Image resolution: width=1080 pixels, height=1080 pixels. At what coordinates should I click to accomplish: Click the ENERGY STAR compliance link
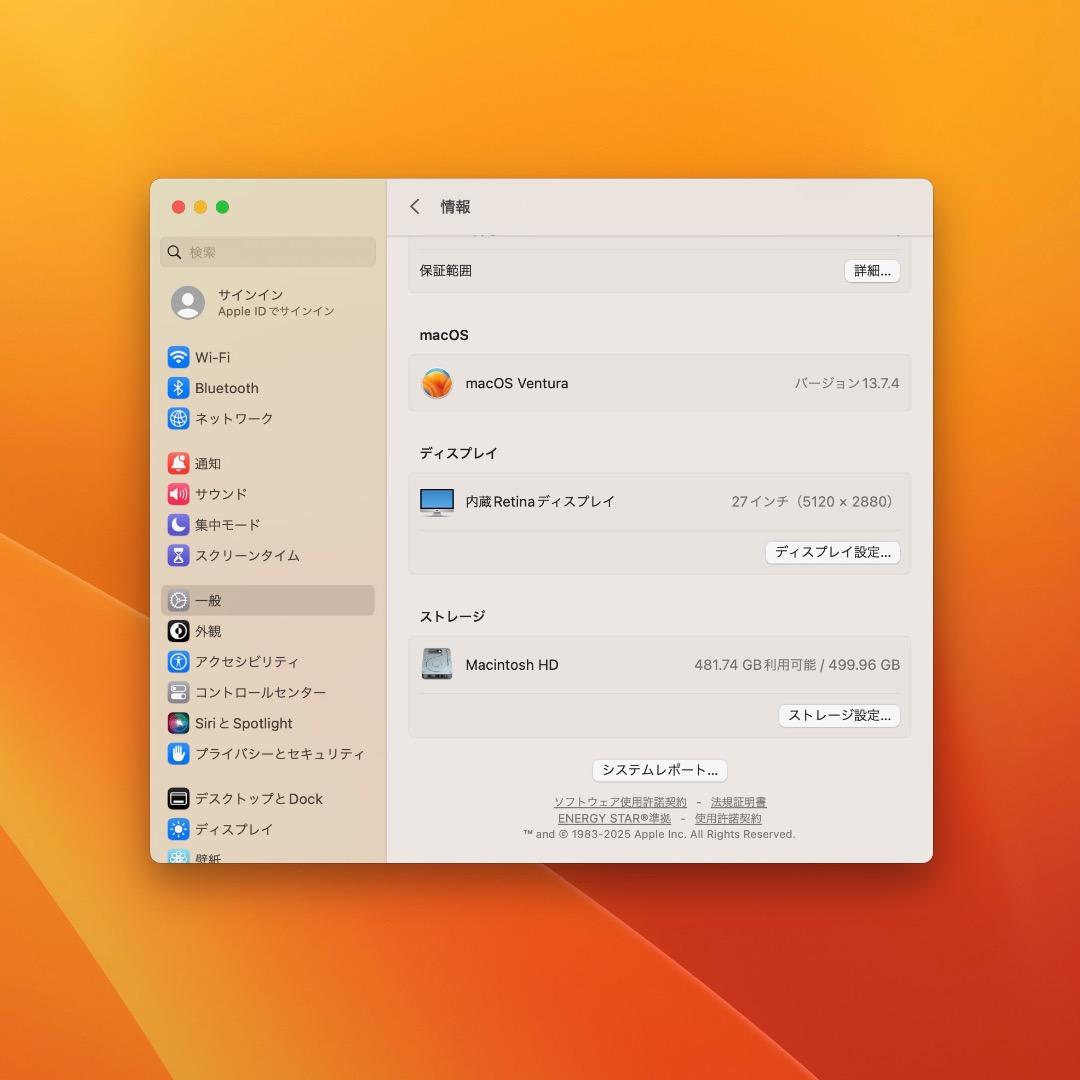(x=614, y=818)
